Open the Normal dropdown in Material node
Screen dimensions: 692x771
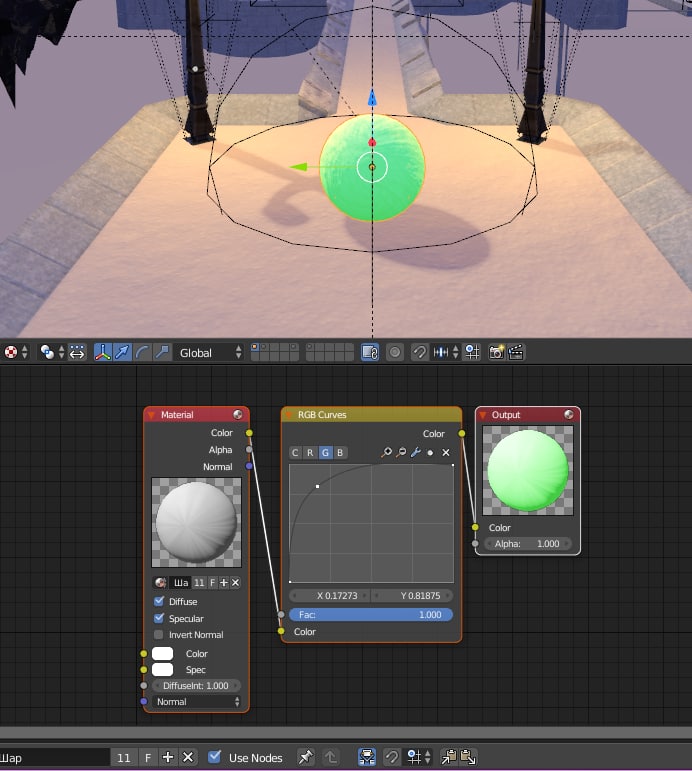click(196, 702)
